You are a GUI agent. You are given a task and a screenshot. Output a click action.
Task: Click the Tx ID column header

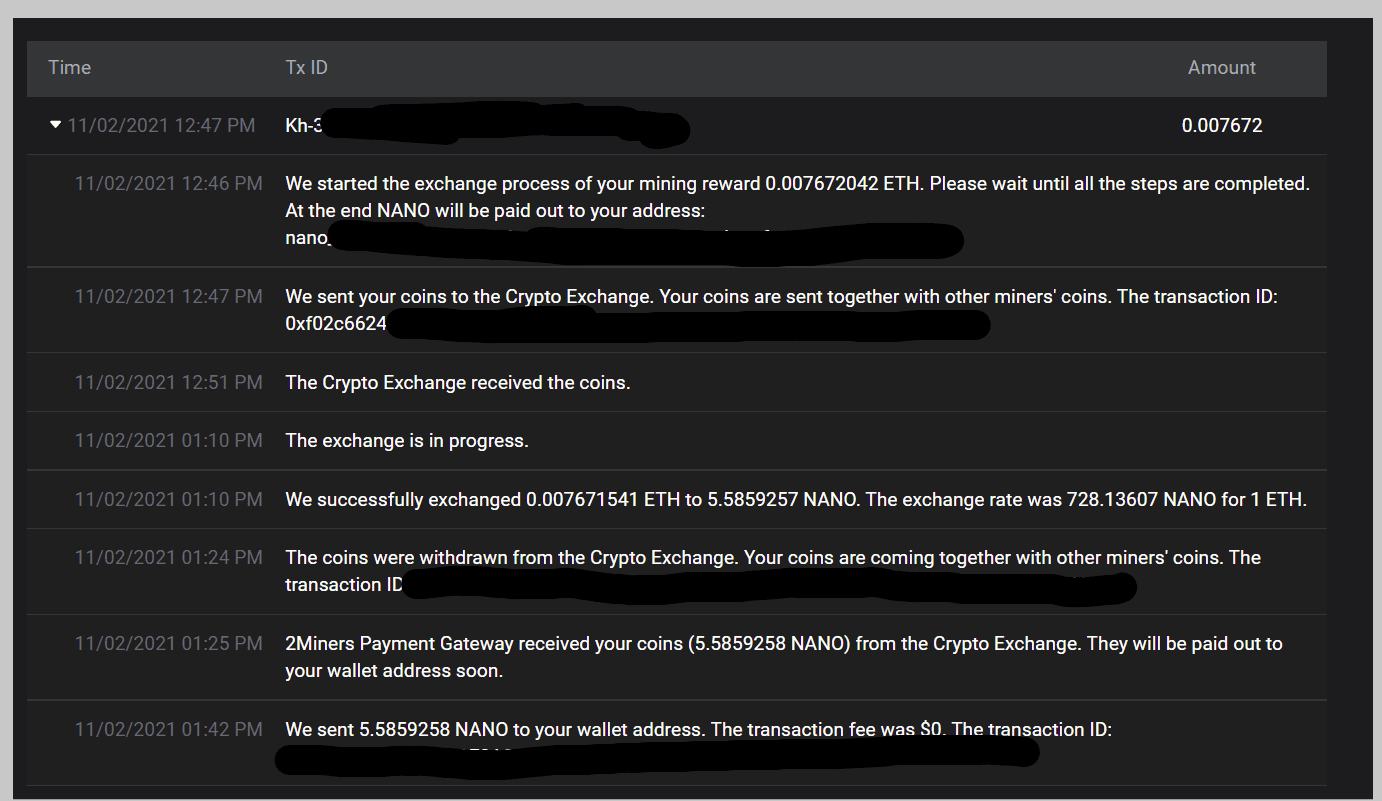306,68
